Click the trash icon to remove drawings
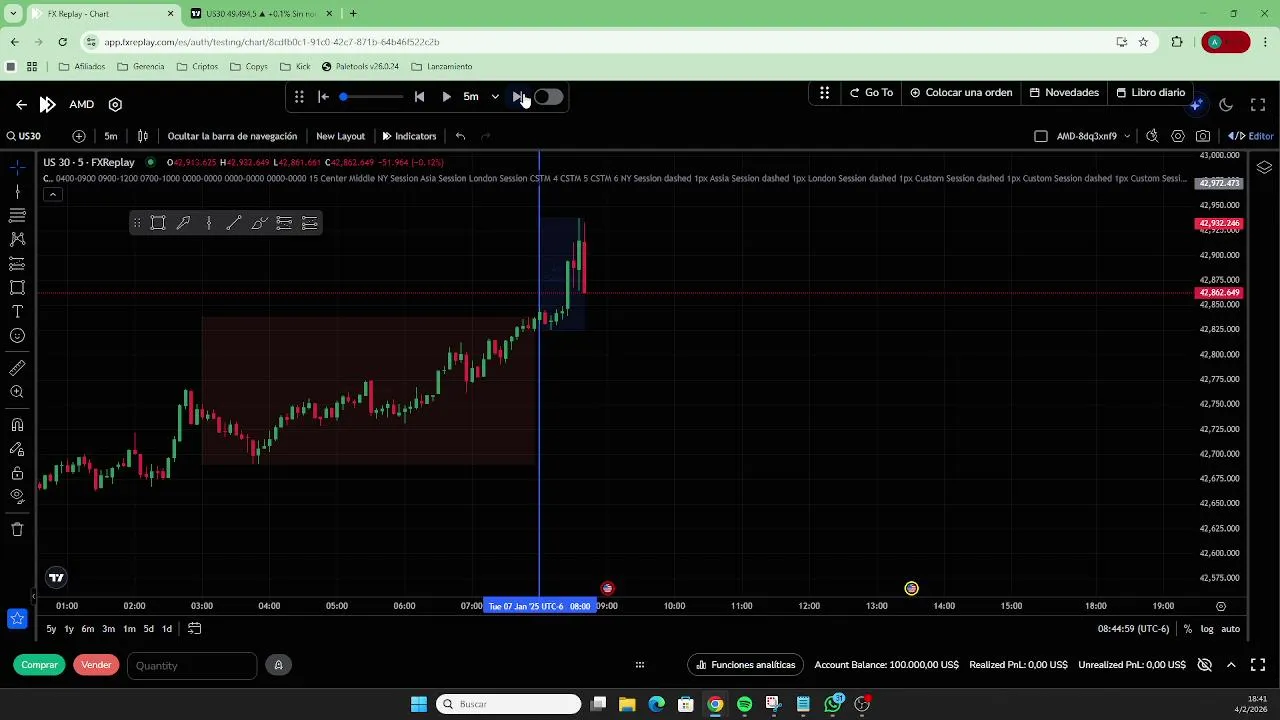This screenshot has height=720, width=1280. coord(17,529)
